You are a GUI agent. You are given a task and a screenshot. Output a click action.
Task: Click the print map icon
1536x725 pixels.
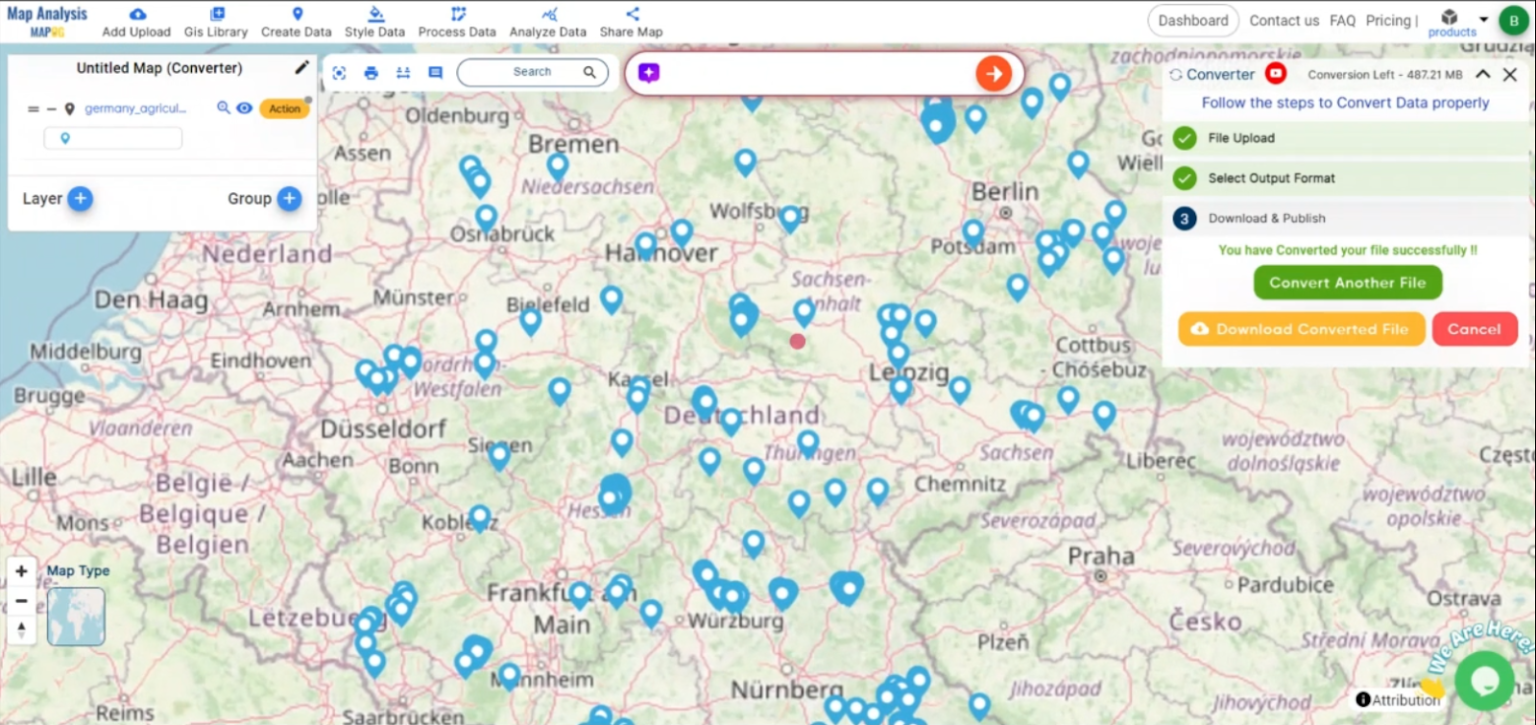pos(371,72)
